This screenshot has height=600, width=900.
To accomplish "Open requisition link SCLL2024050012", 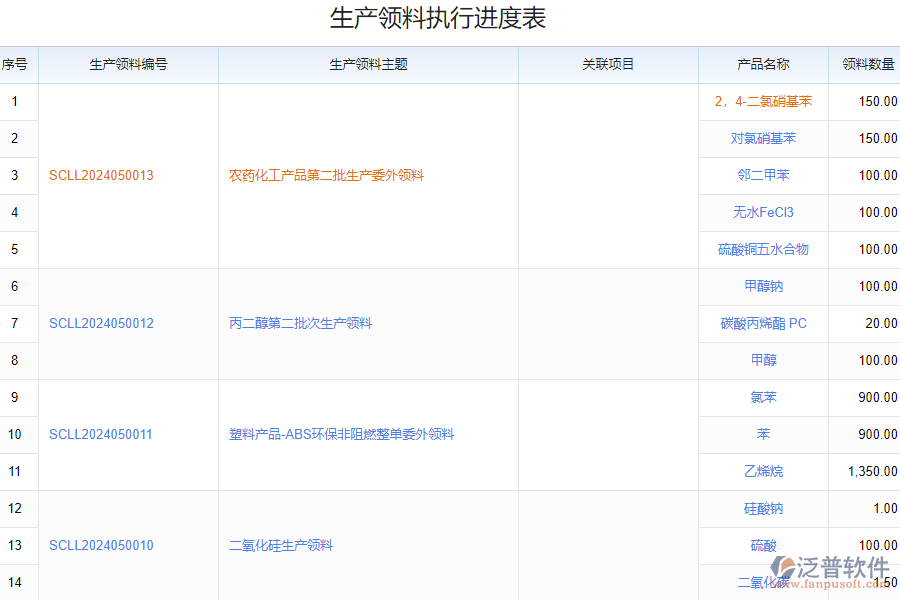I will click(x=101, y=324).
